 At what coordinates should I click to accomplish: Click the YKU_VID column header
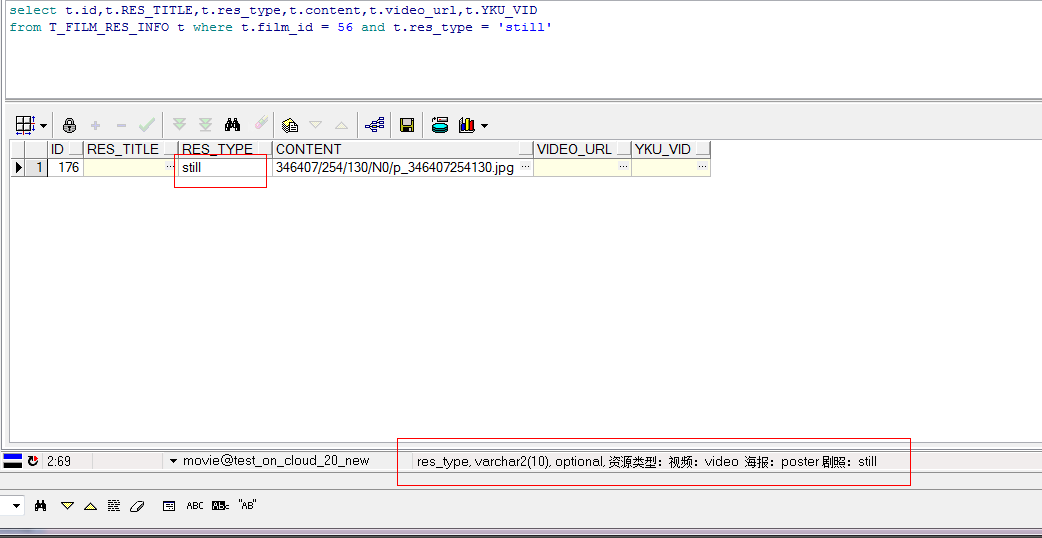(671, 149)
